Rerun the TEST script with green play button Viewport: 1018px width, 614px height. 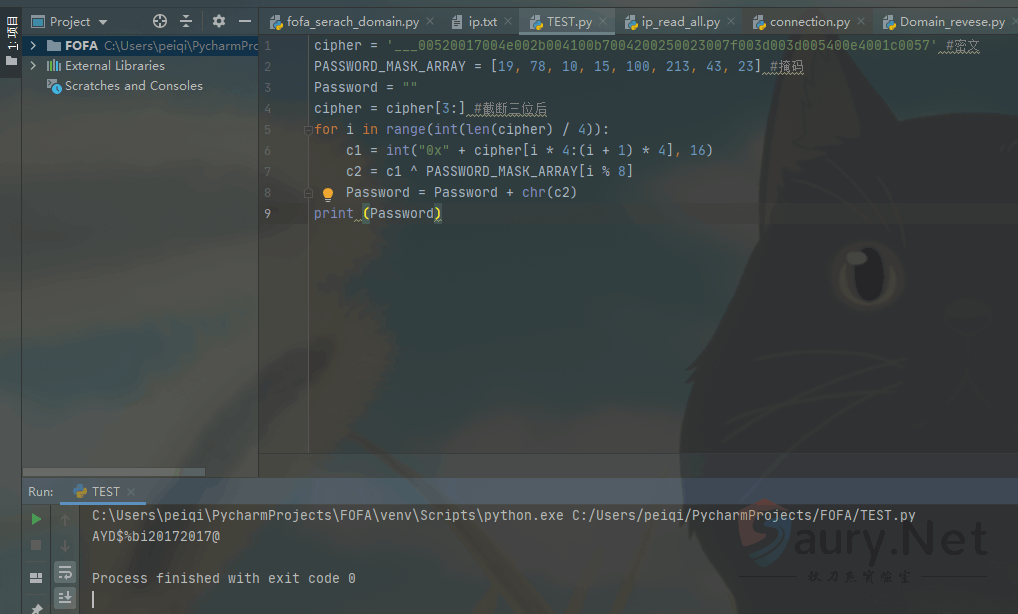click(x=36, y=519)
